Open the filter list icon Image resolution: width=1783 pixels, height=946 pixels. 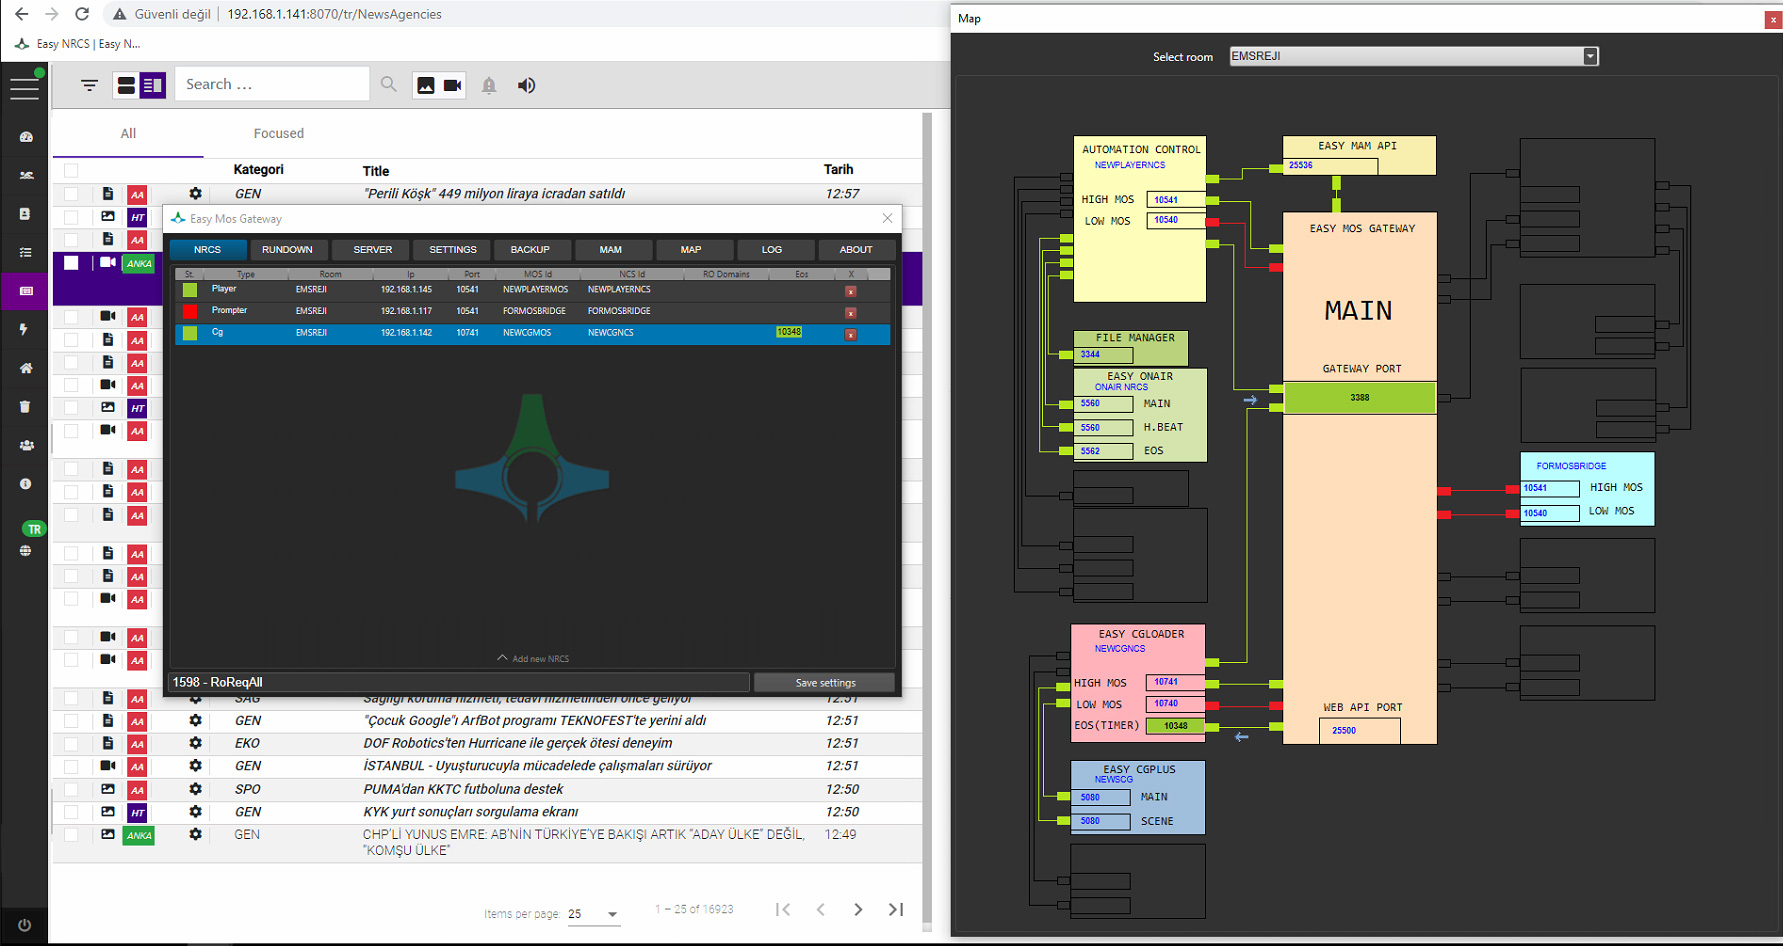89,85
